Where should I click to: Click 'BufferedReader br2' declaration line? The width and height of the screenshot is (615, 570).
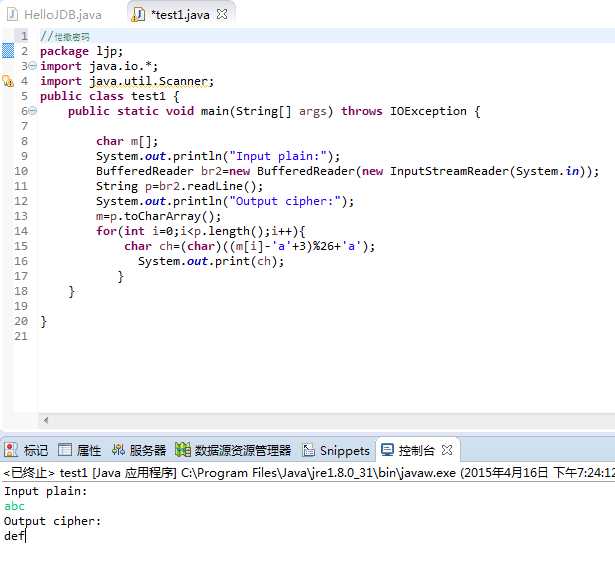point(348,171)
